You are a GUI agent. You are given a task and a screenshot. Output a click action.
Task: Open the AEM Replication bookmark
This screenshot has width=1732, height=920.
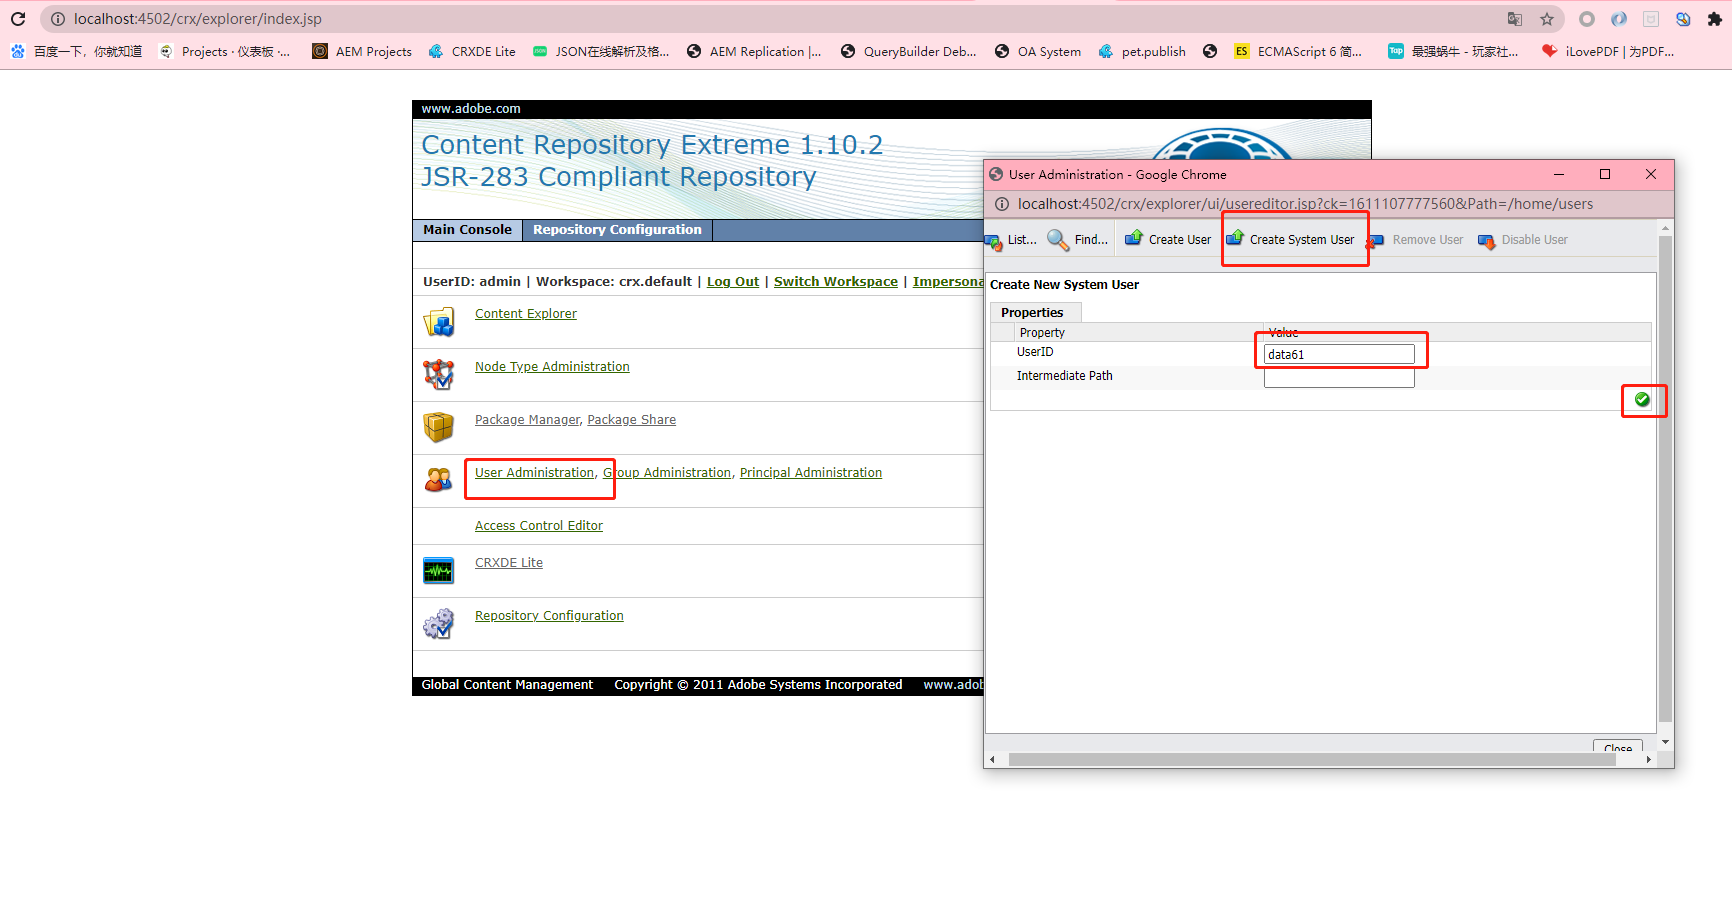[754, 52]
